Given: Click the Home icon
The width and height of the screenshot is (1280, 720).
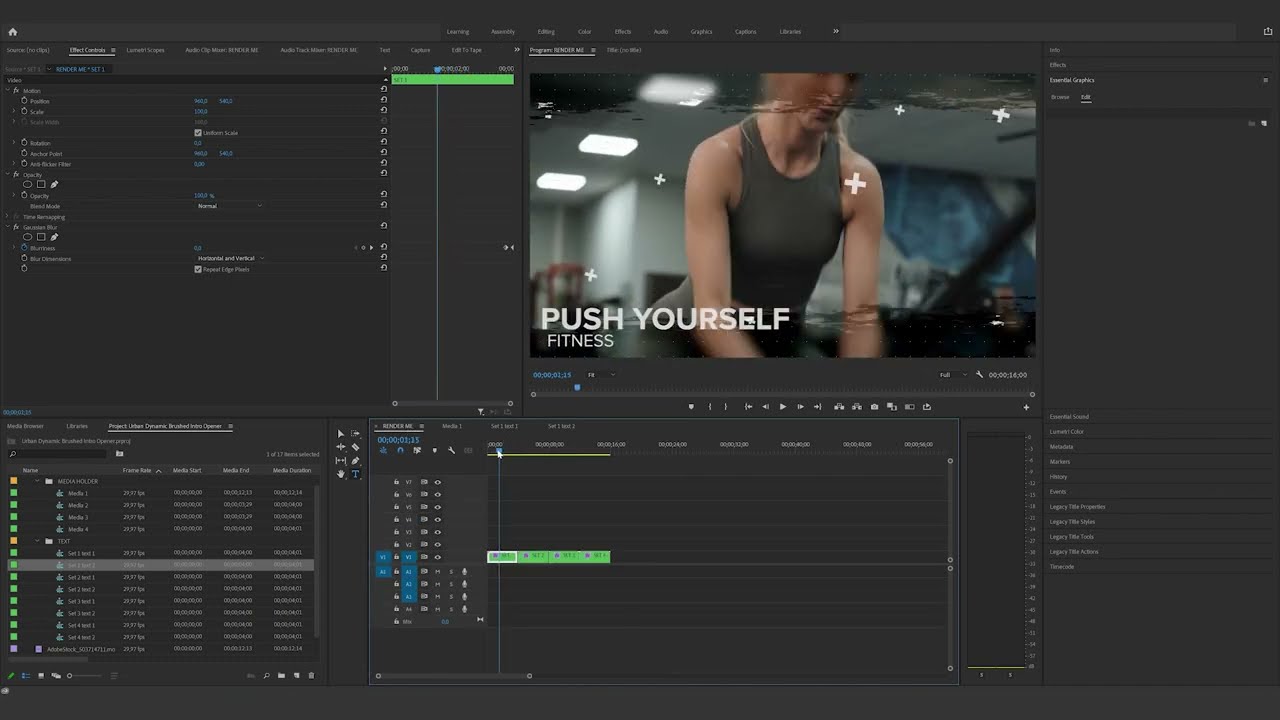Looking at the screenshot, I should 13,31.
